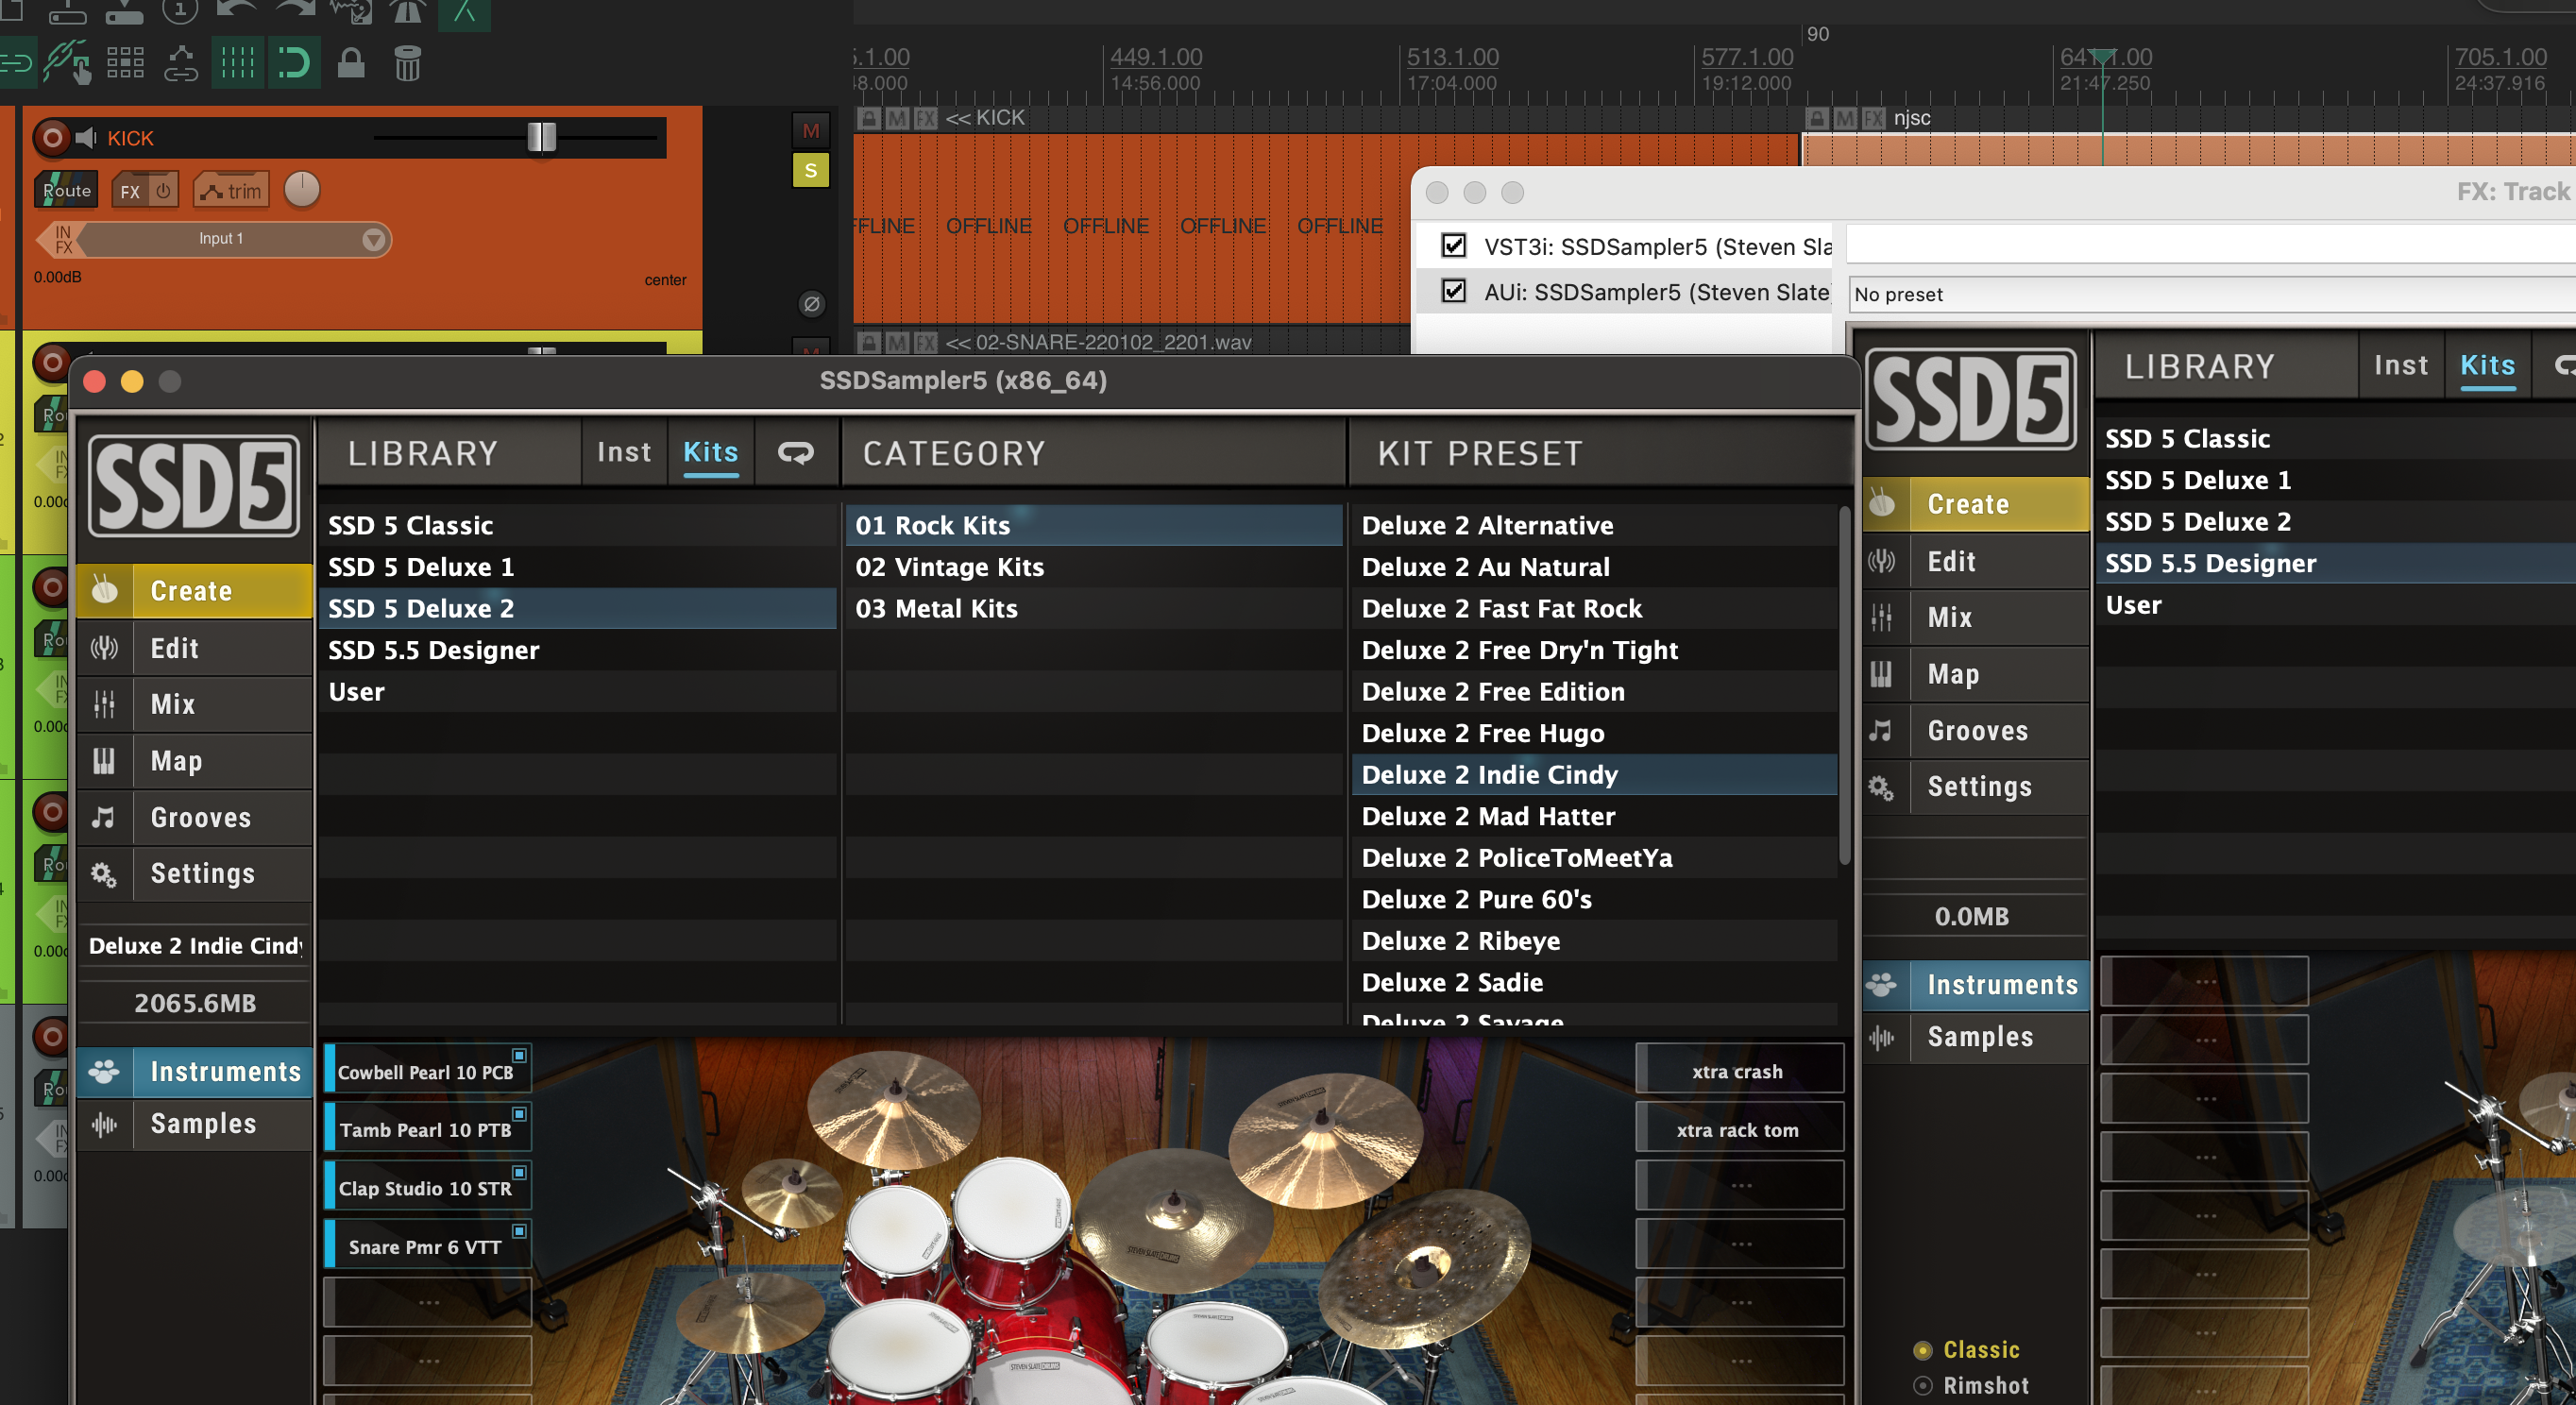Toggle ripple editing chain-hand icon

click(68, 63)
